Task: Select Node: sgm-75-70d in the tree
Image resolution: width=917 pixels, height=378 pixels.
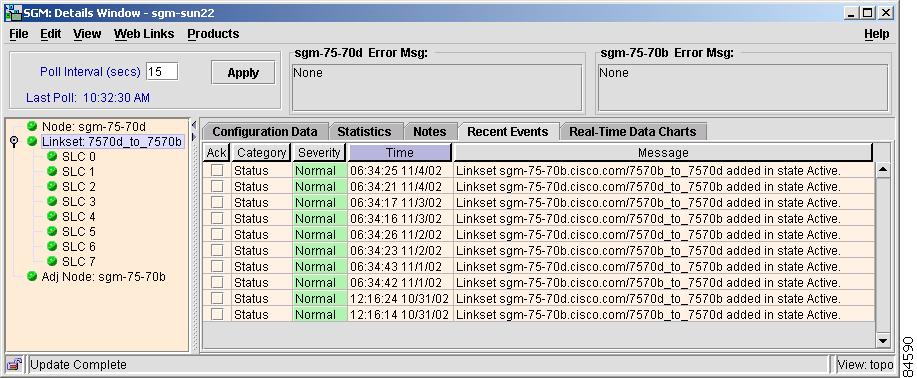Action: 94,126
